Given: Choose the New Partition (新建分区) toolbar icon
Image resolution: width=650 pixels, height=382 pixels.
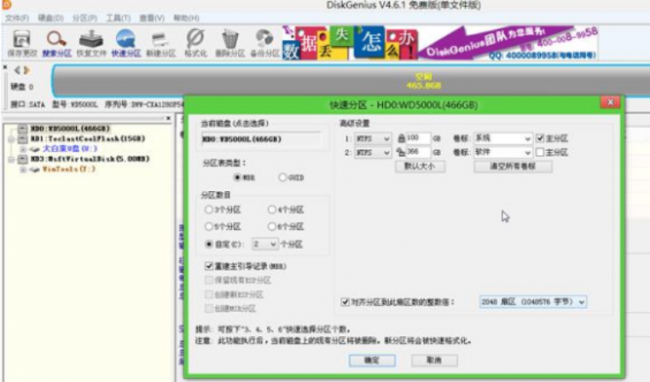Looking at the screenshot, I should (161, 43).
